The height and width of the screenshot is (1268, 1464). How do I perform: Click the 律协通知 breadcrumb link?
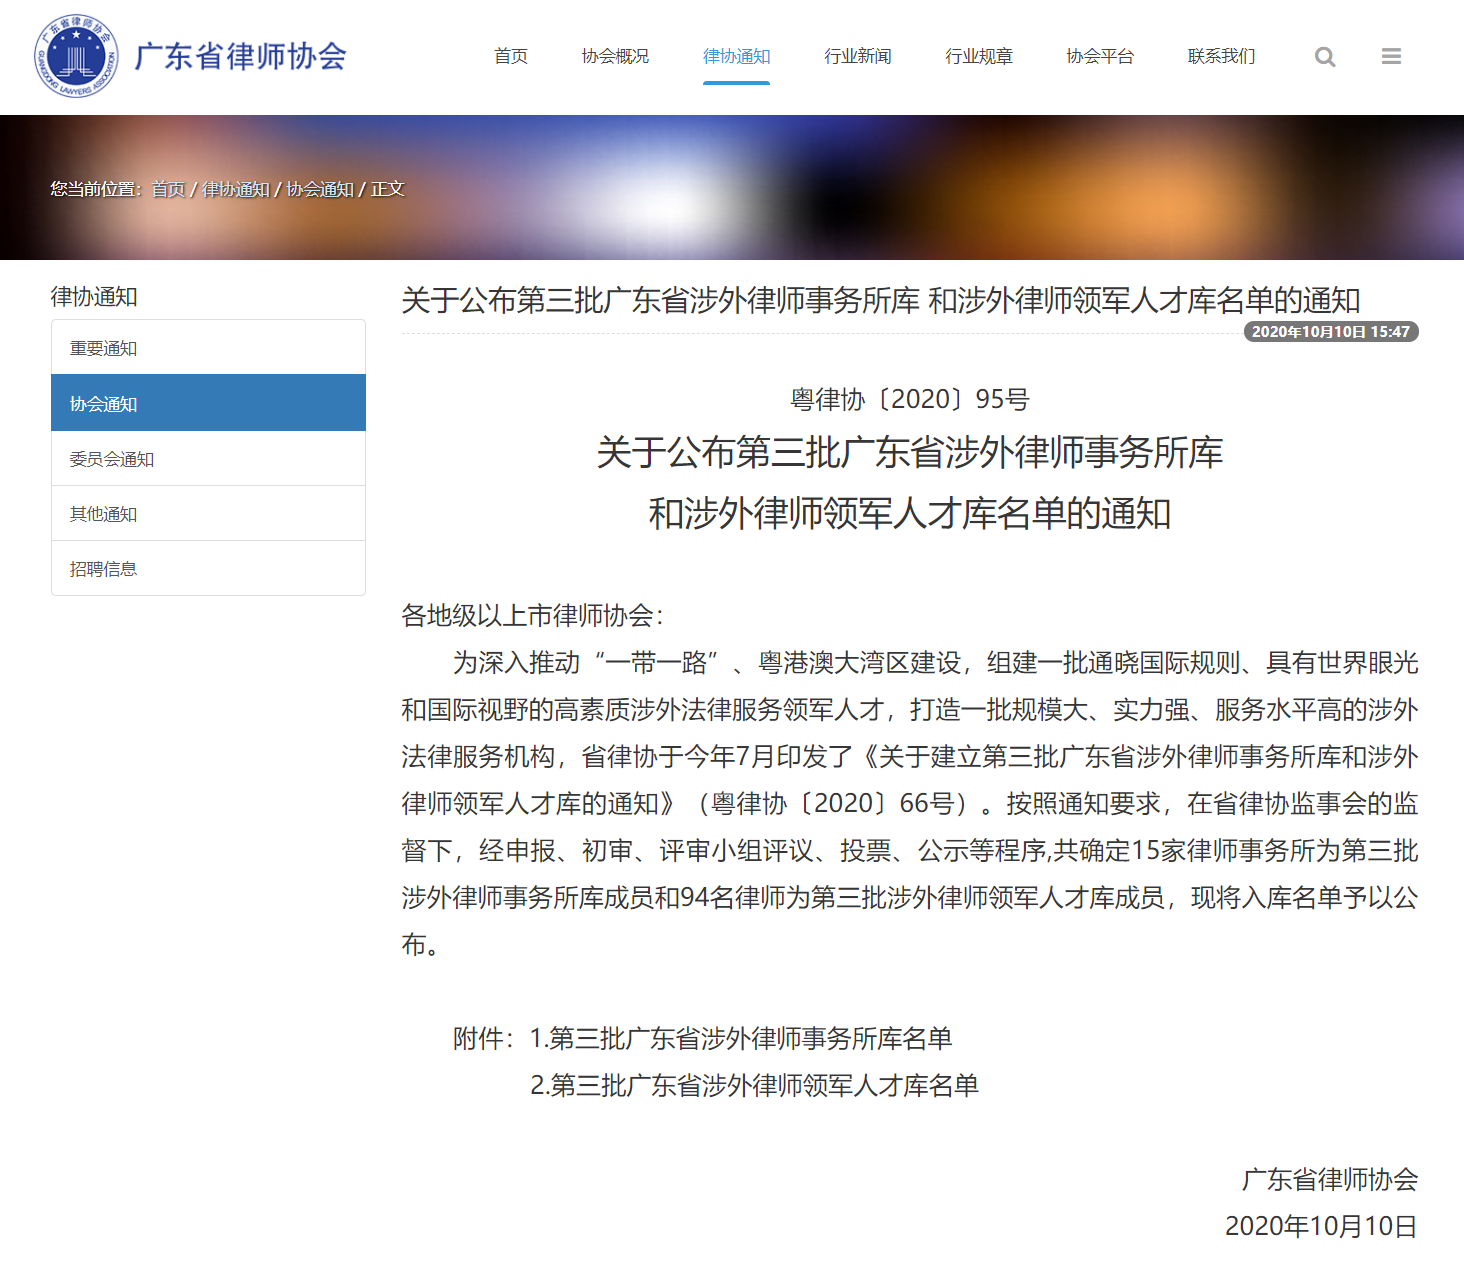235,189
